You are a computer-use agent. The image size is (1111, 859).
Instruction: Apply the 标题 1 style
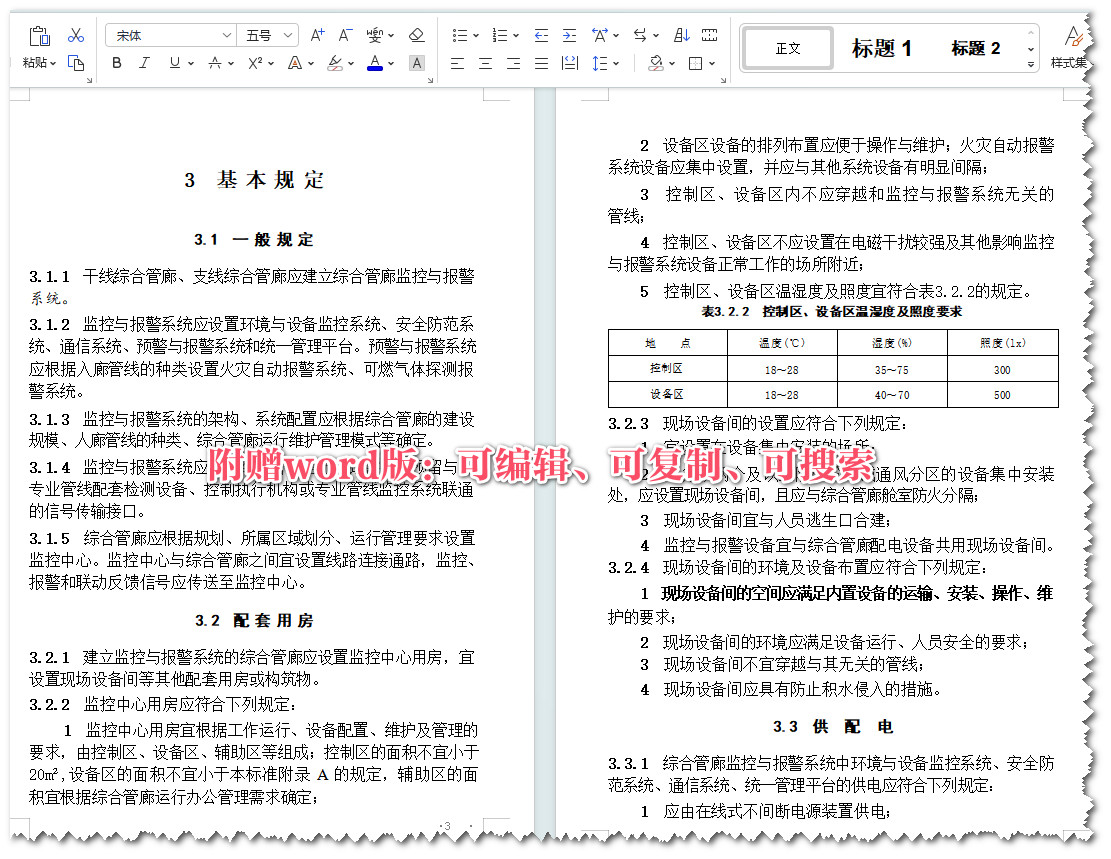[881, 48]
